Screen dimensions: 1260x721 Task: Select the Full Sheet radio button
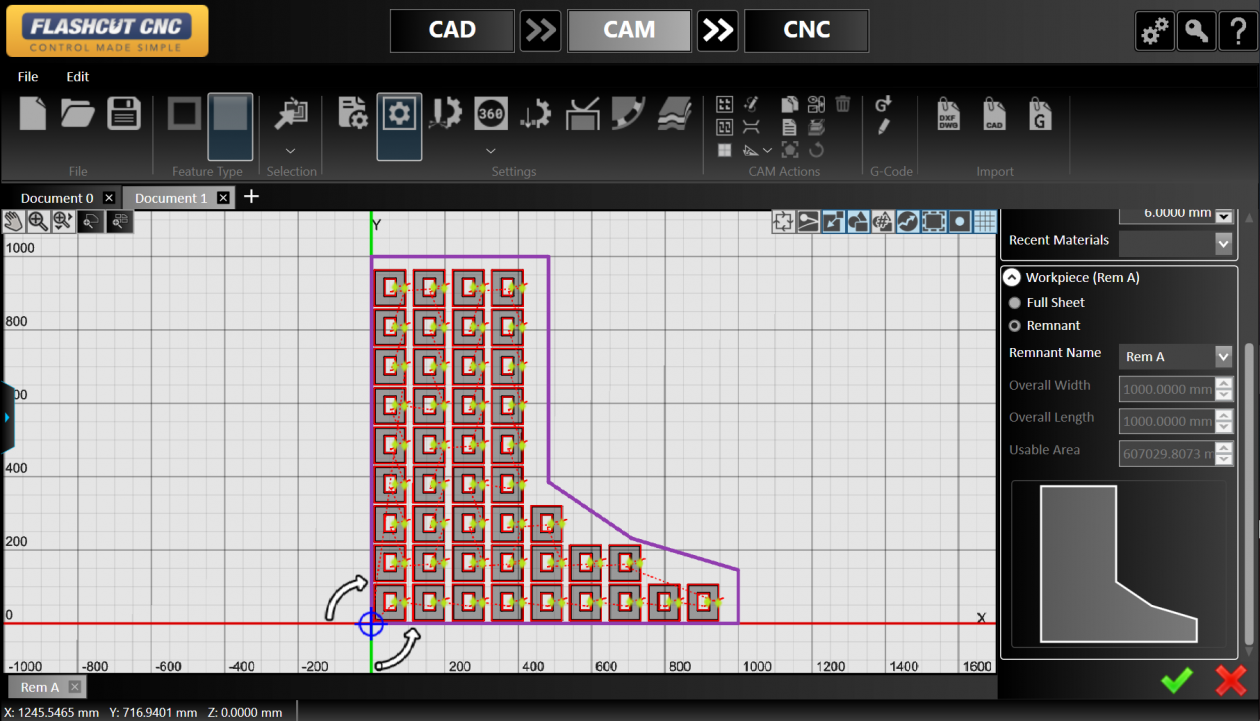[x=1014, y=302]
